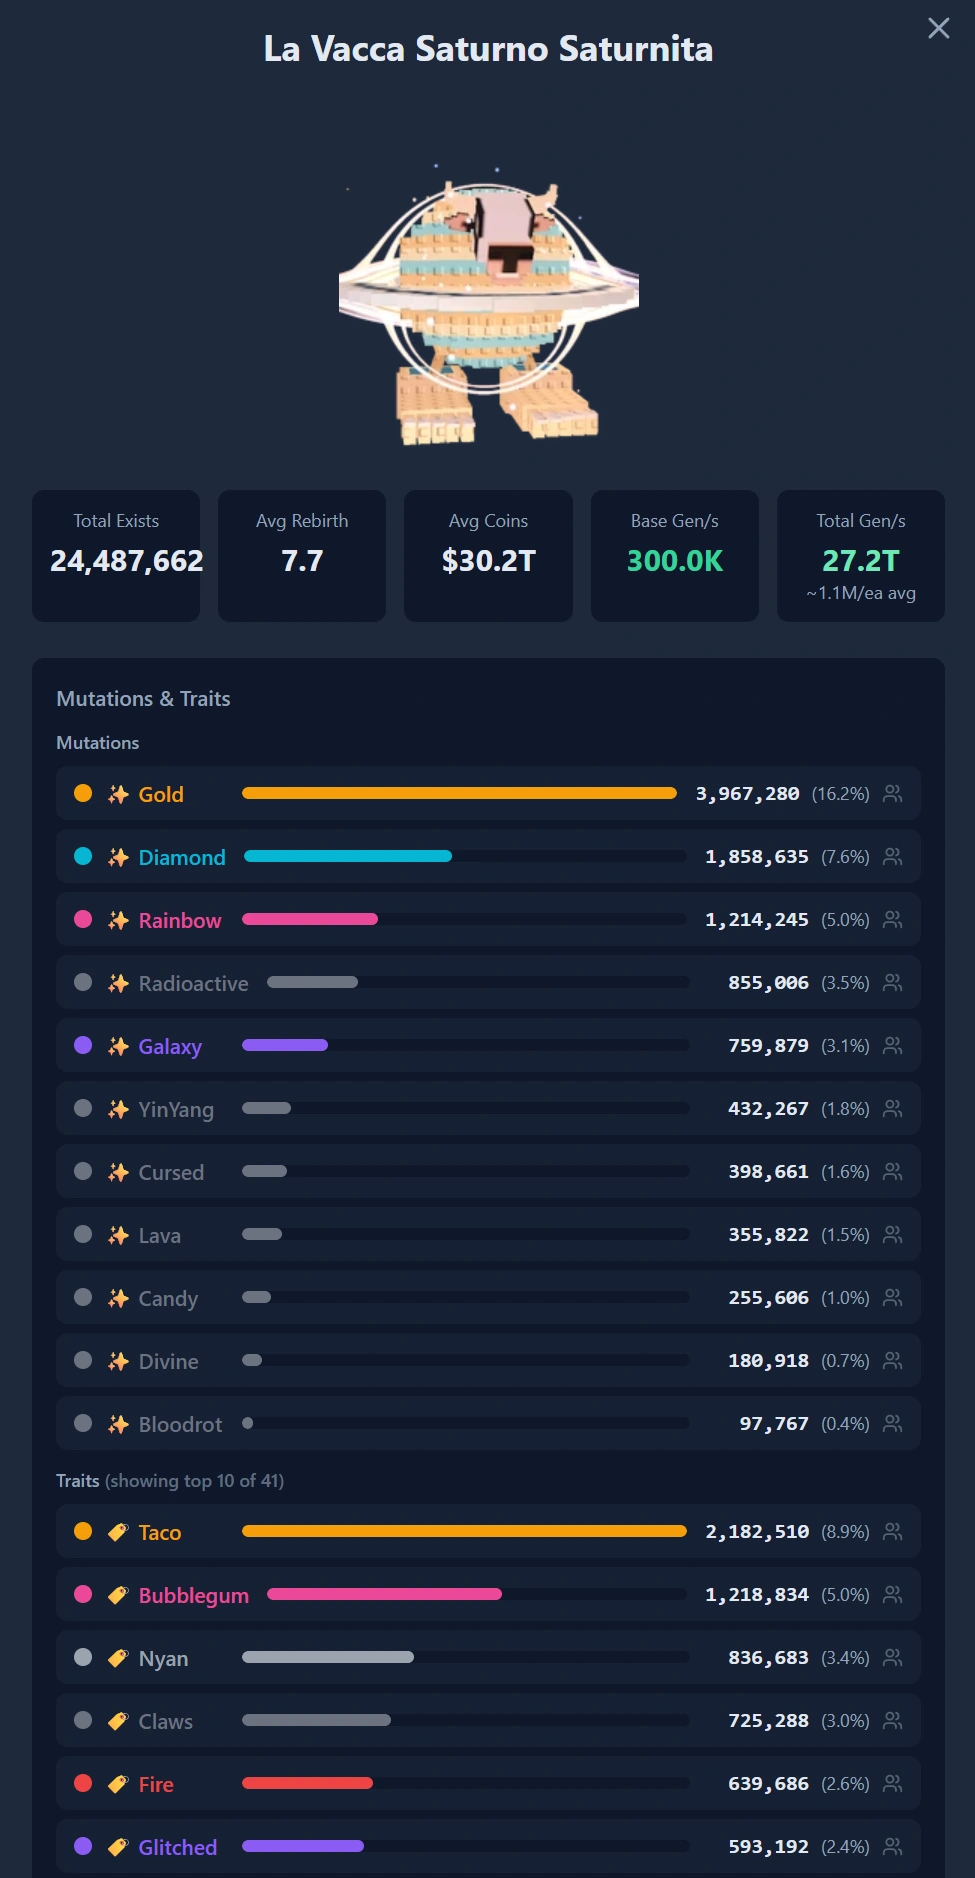Click the orange dot on Gold row

click(83, 793)
